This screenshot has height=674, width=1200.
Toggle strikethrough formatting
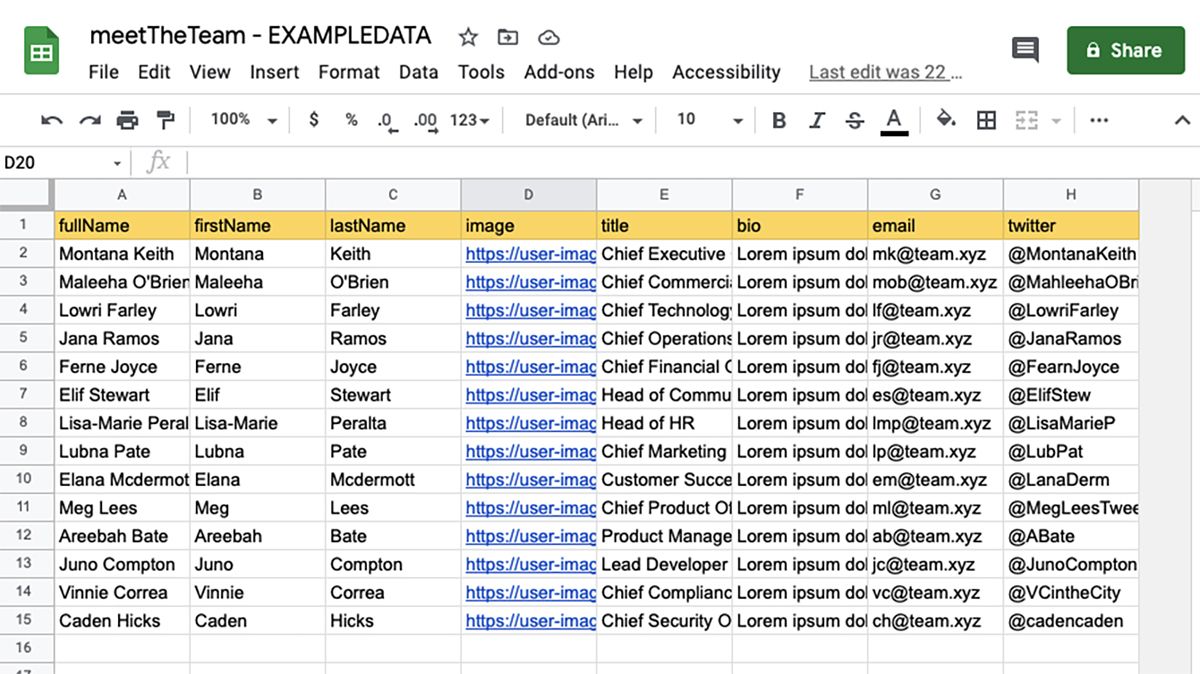coord(854,121)
